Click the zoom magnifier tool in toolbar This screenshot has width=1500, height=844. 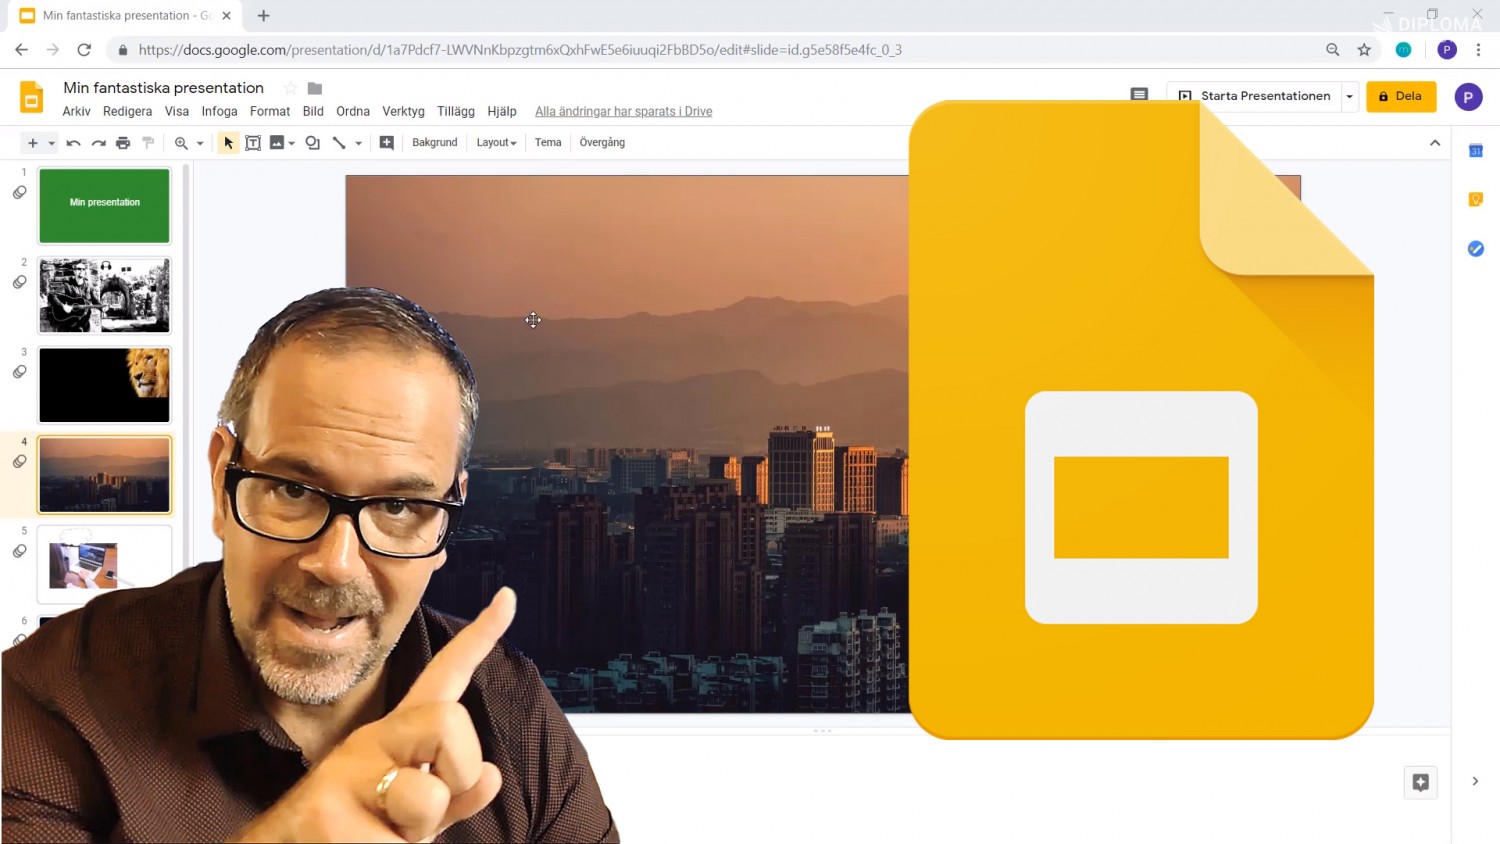click(181, 143)
